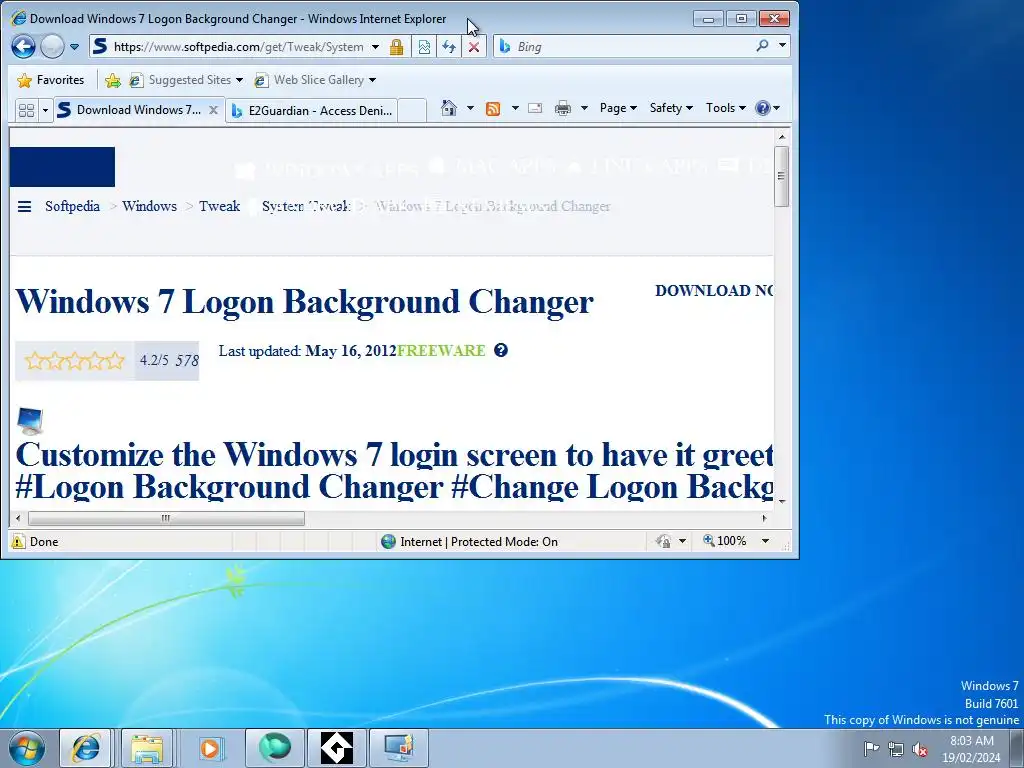Expand the tab list dropdown arrow
The width and height of the screenshot is (1024, 768).
pos(45,110)
